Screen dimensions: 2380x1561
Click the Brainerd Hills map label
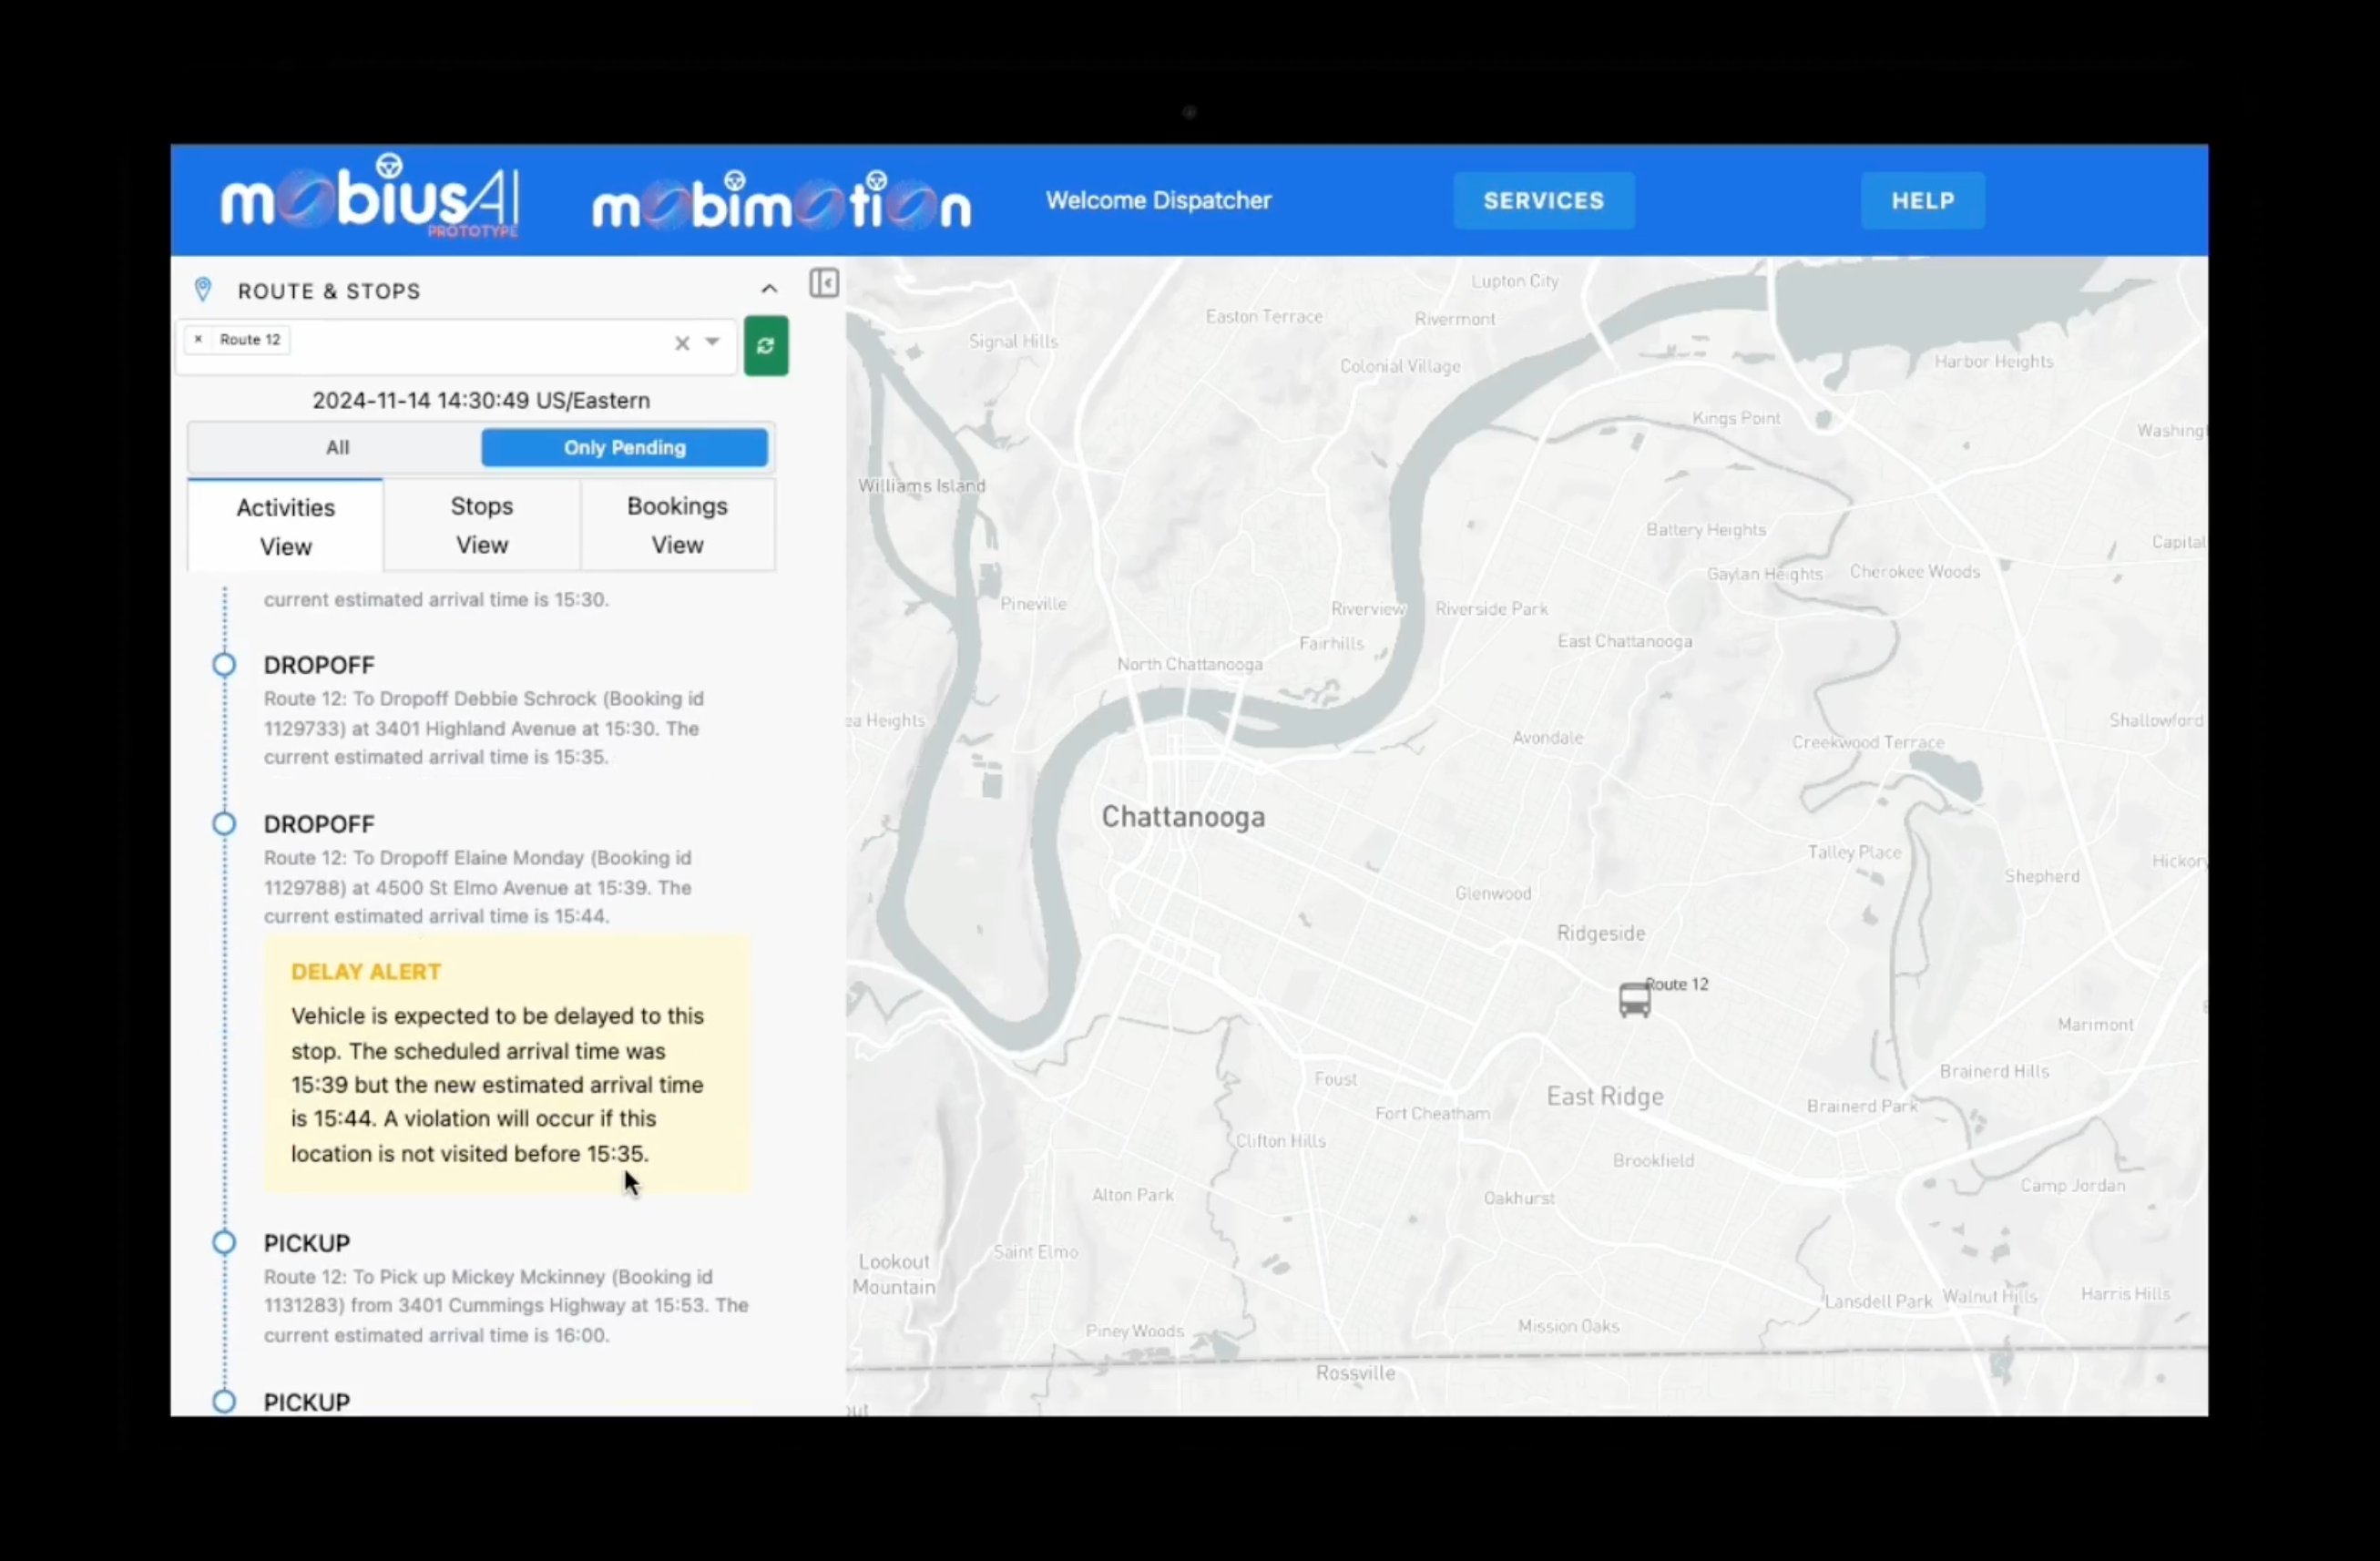point(1994,1071)
